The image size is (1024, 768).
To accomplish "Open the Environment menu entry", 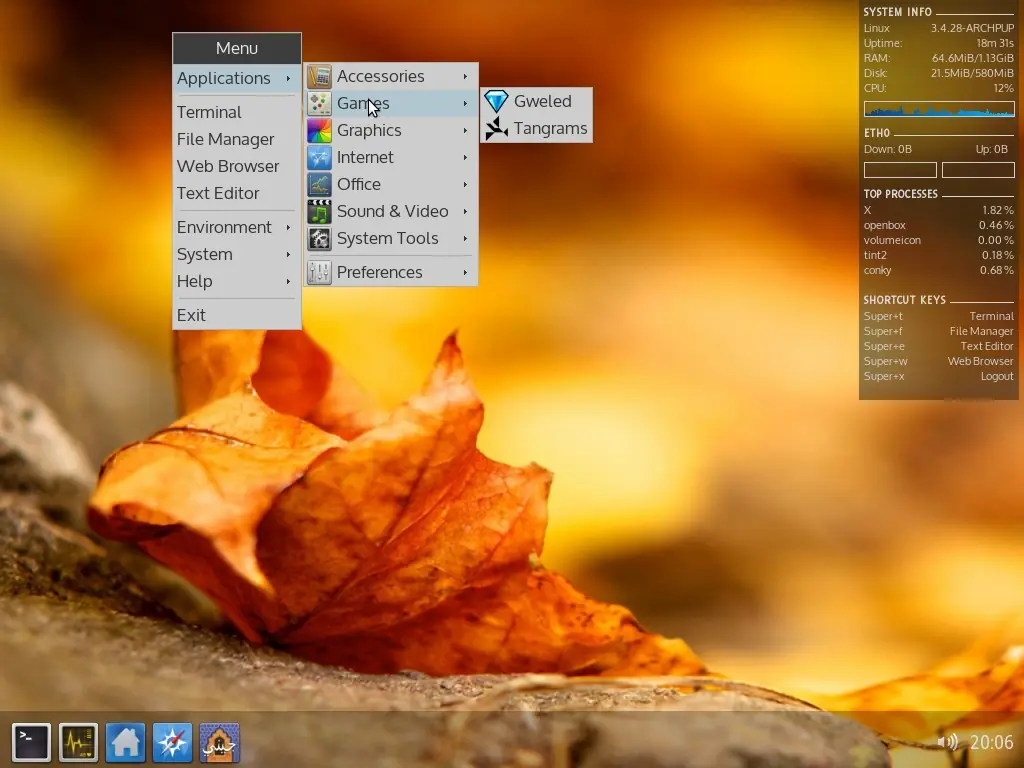I will point(236,227).
